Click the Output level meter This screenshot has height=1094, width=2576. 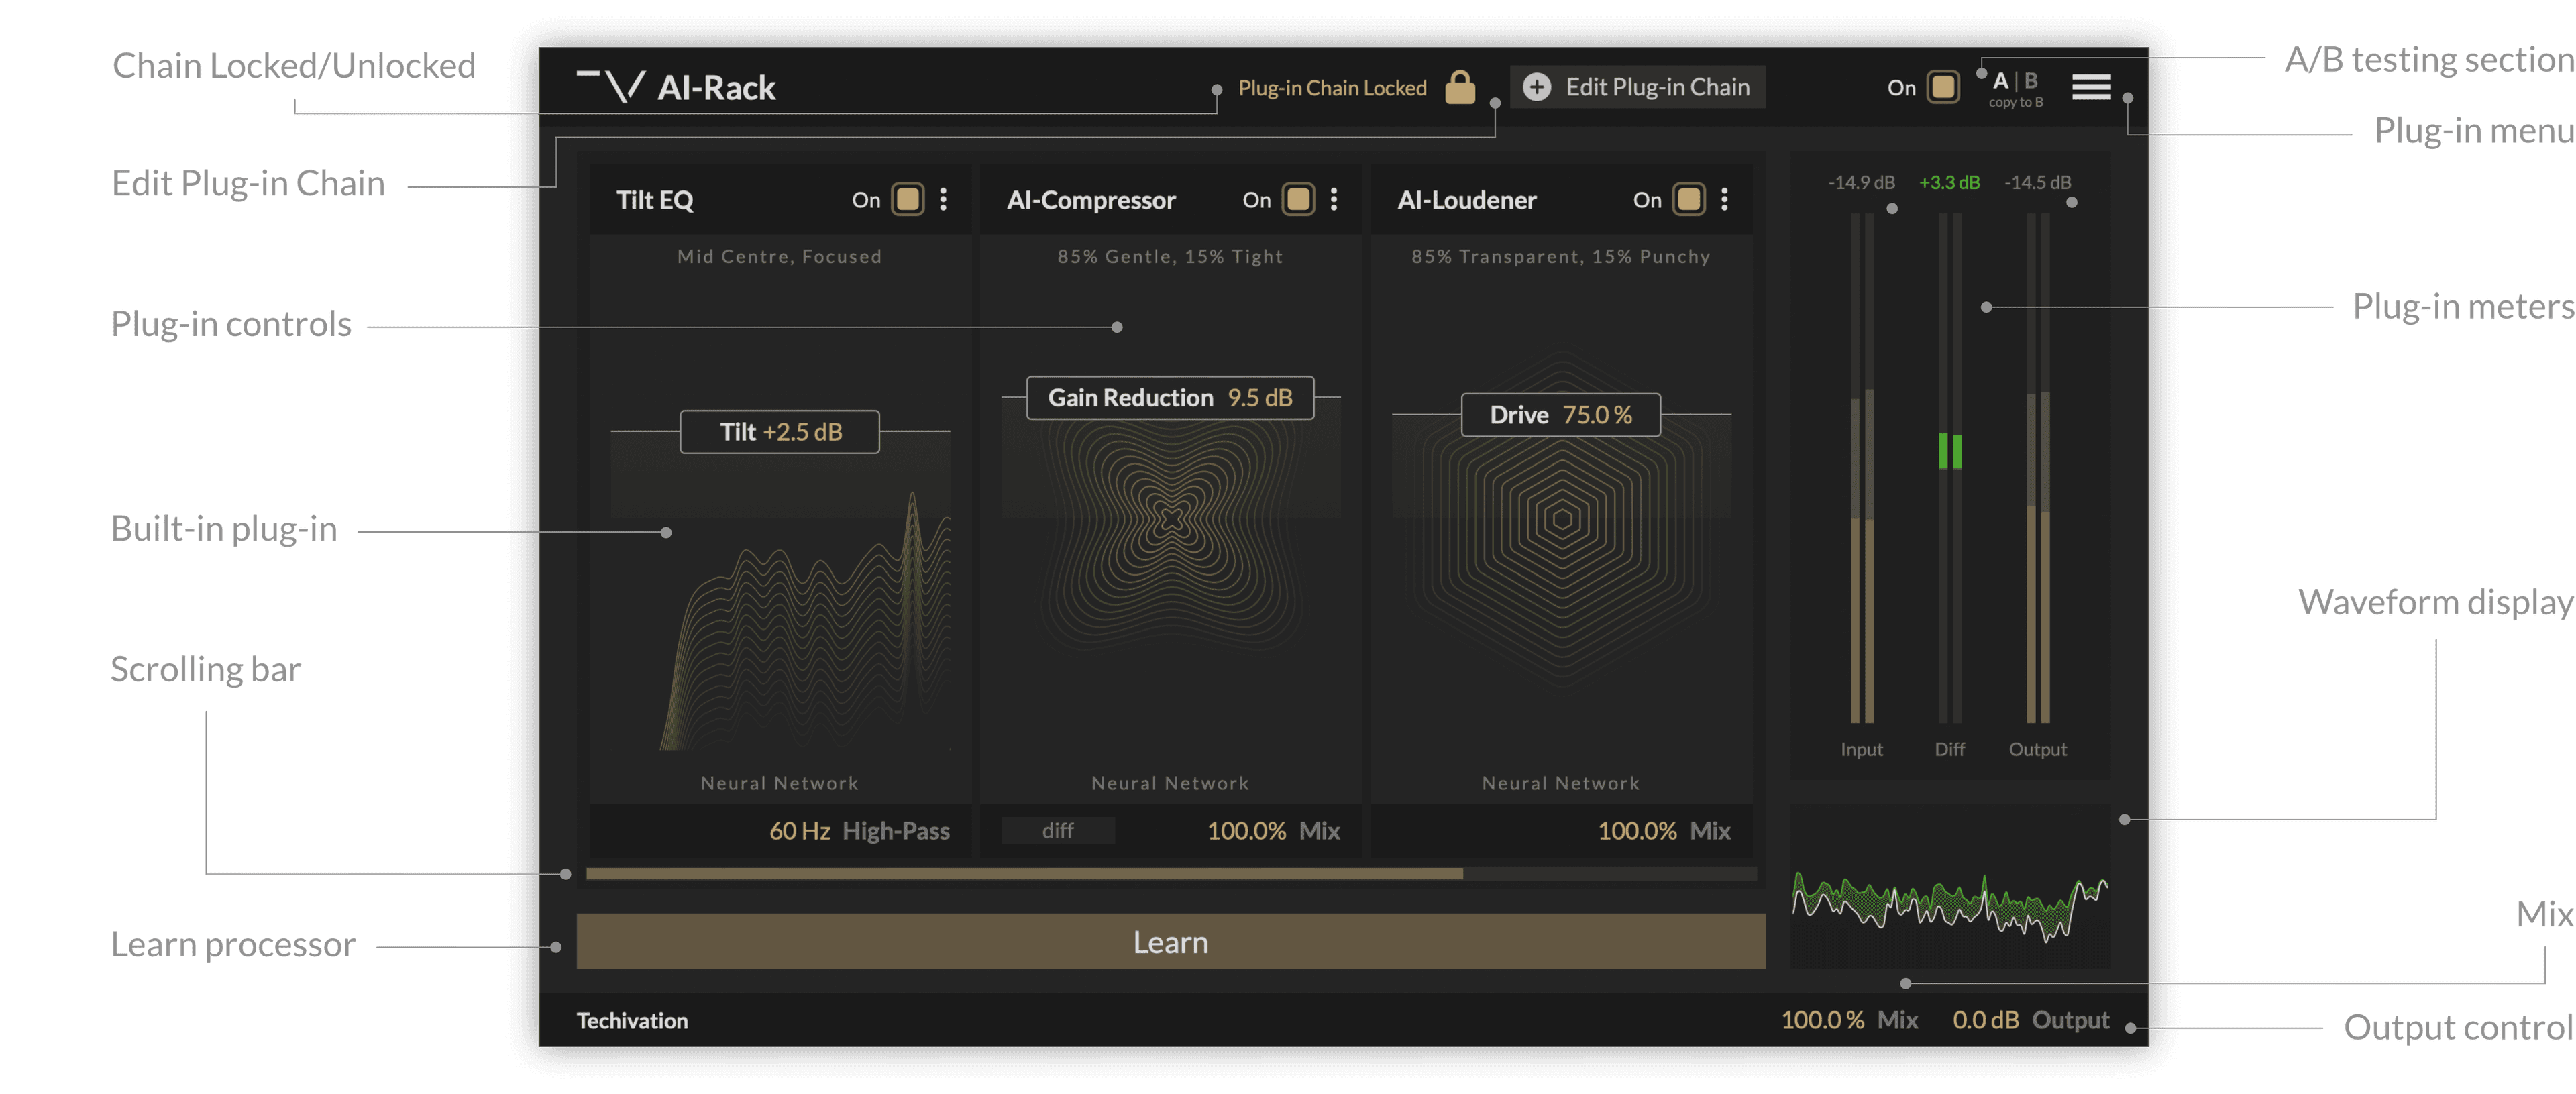click(x=2038, y=467)
